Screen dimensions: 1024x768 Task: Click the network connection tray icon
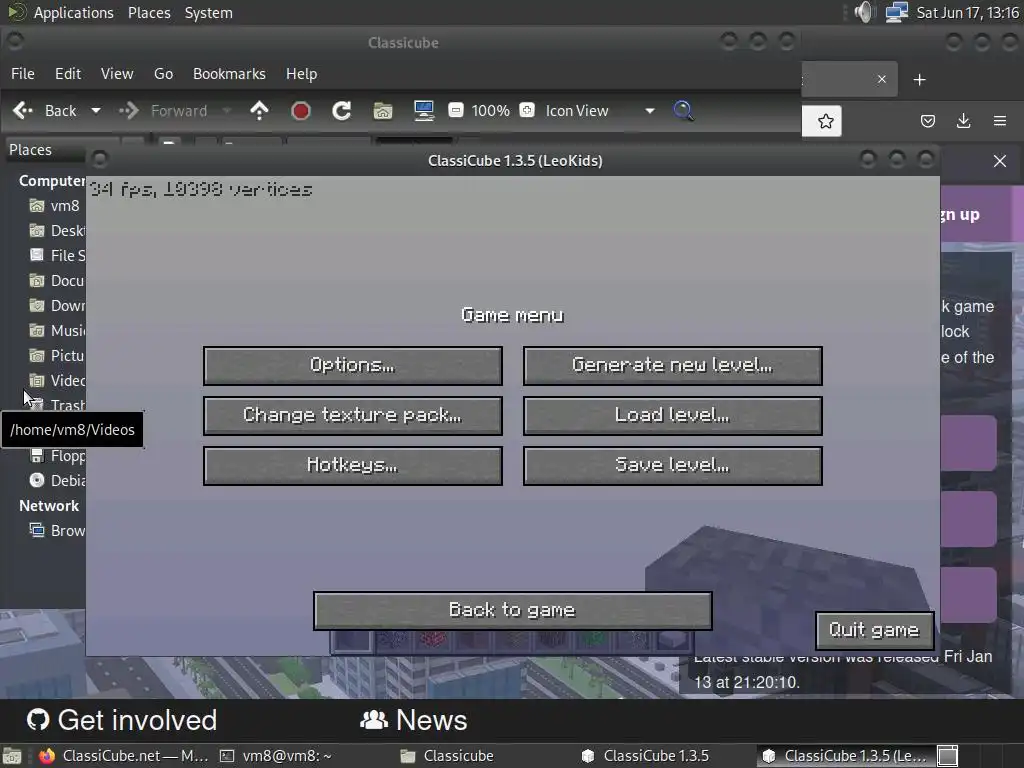coord(897,12)
